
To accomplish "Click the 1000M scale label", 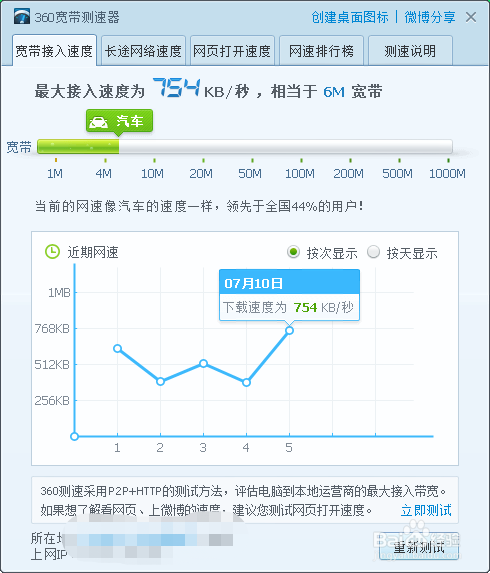I will (447, 173).
